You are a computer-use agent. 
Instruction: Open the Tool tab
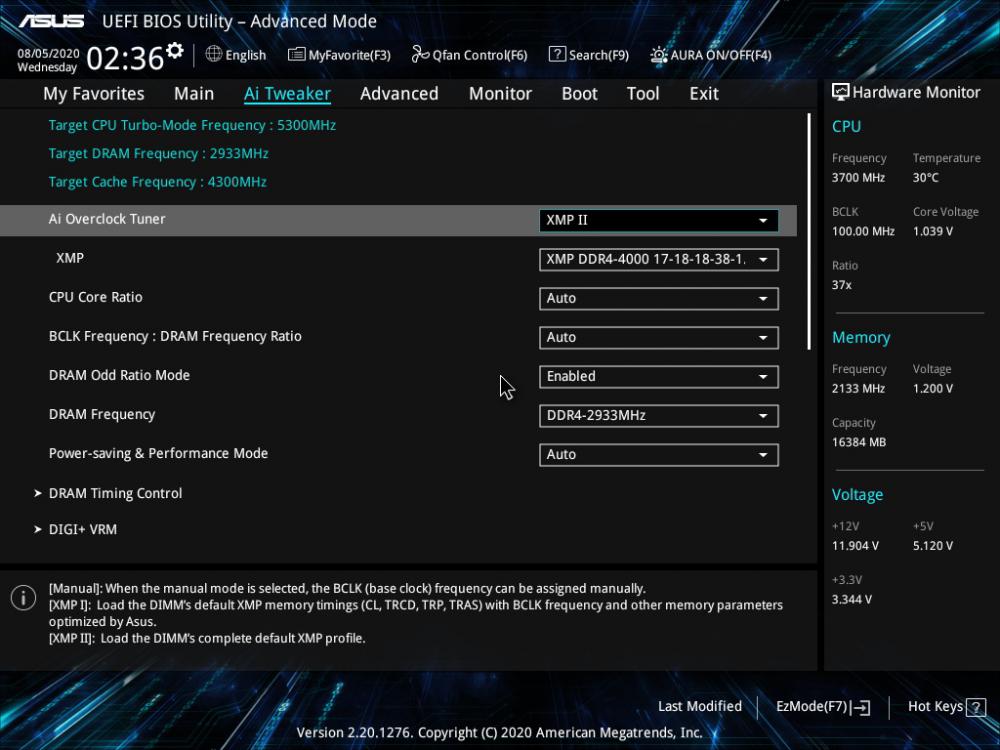(643, 94)
